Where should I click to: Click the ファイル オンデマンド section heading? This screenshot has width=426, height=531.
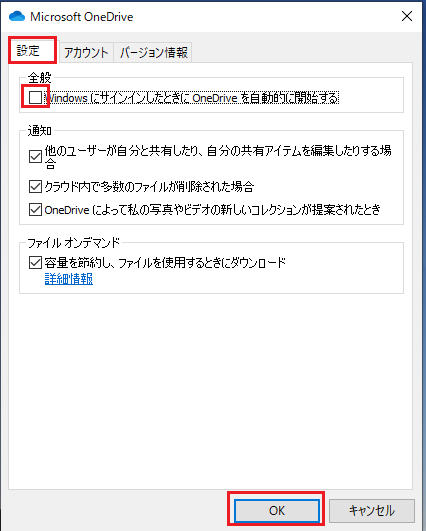pyautogui.click(x=73, y=242)
